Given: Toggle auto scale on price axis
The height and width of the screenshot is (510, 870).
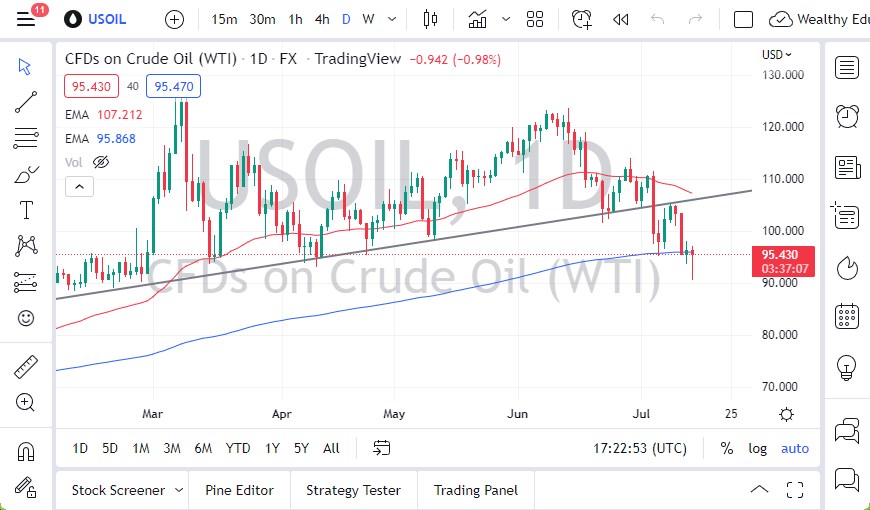Looking at the screenshot, I should coord(795,448).
